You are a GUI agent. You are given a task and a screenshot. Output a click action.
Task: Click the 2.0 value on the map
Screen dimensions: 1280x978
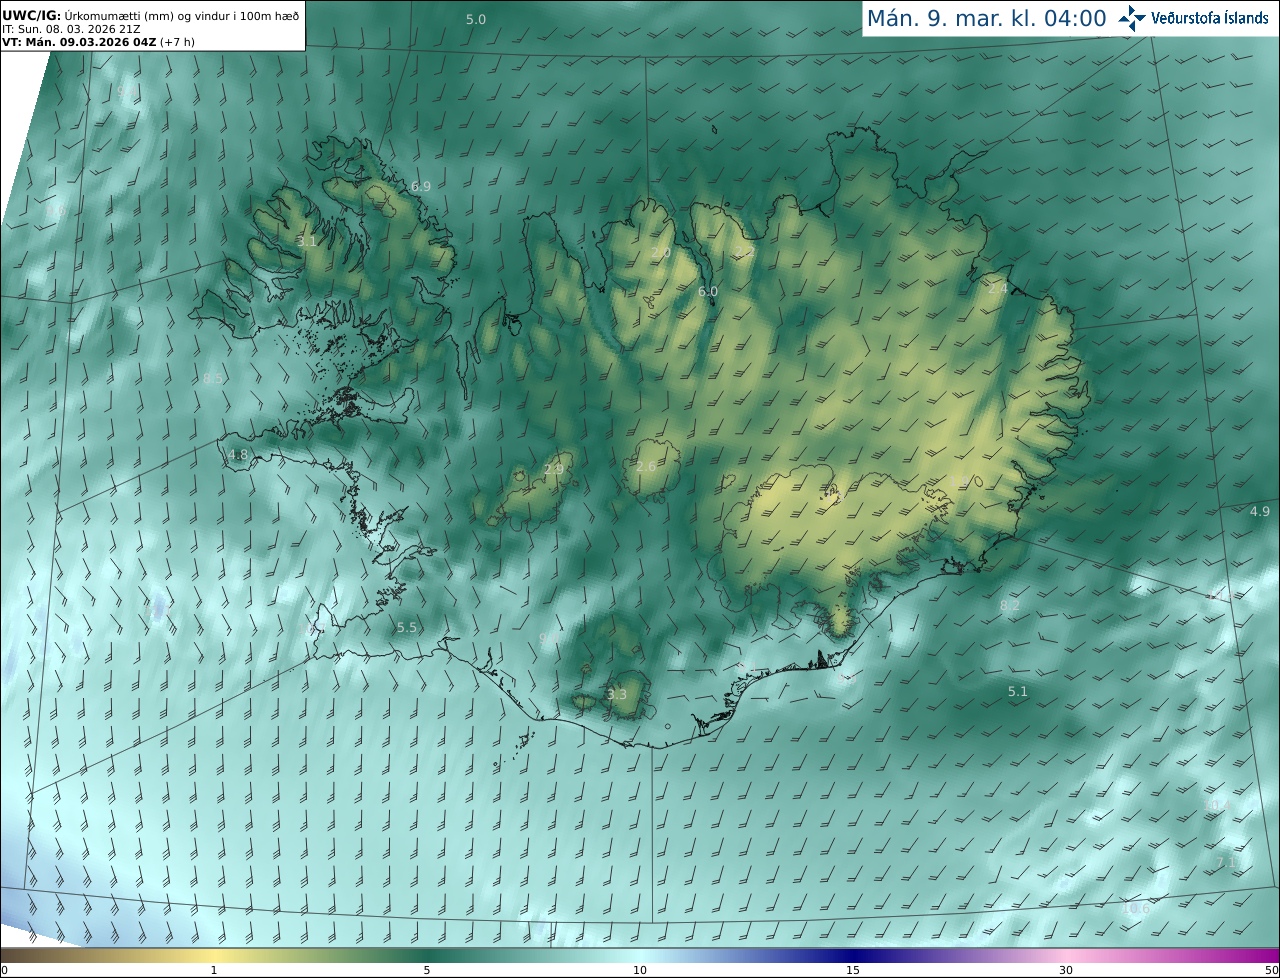(x=661, y=253)
